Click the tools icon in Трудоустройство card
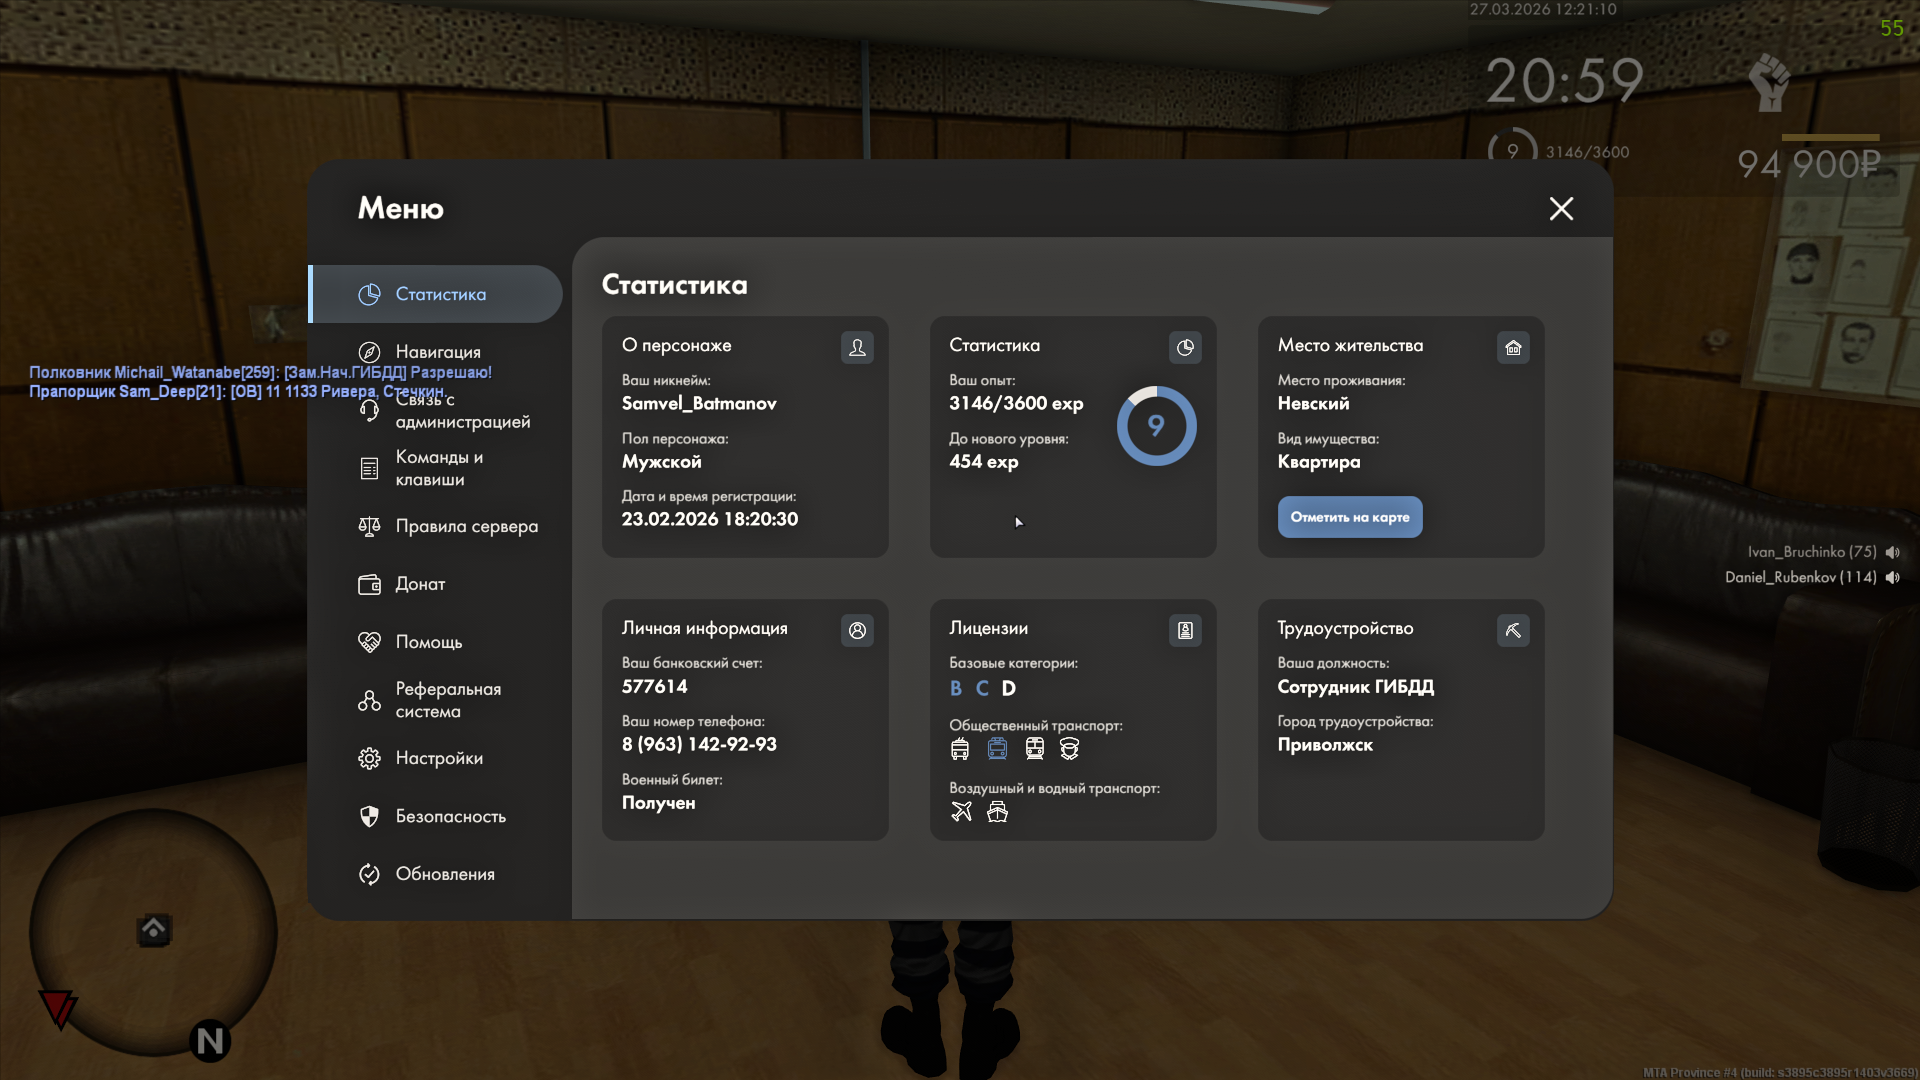The width and height of the screenshot is (1920, 1080). (x=1513, y=630)
